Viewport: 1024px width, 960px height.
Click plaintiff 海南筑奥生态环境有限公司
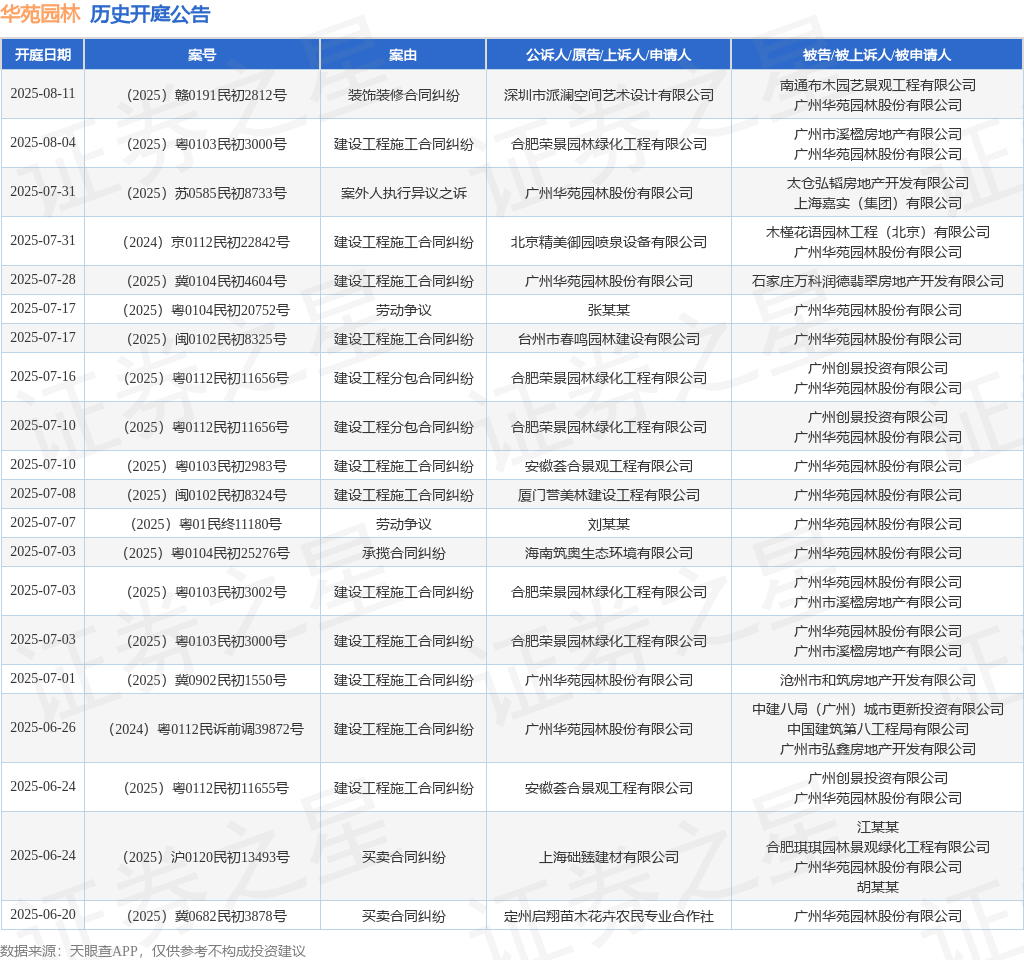[609, 553]
